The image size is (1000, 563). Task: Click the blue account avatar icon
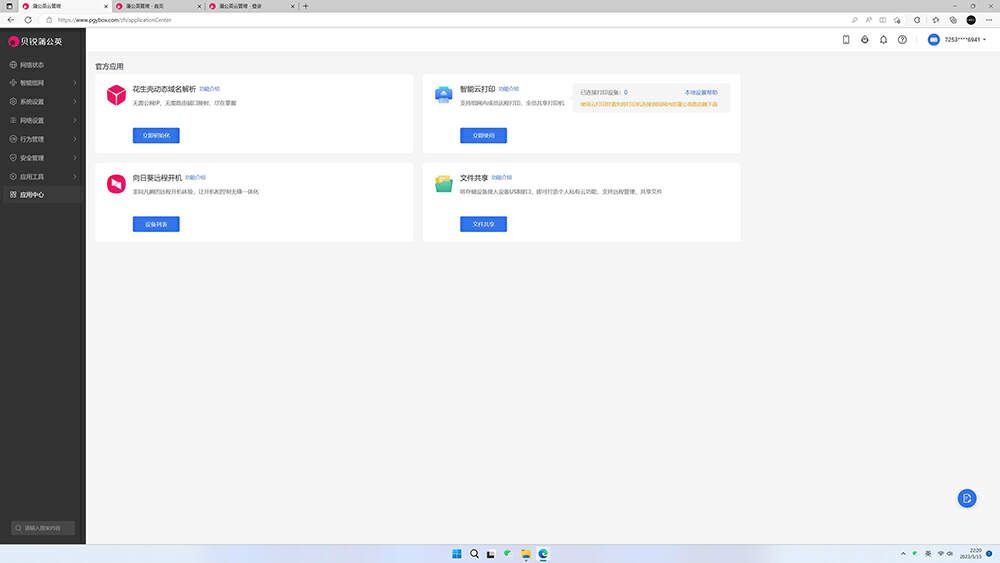[934, 40]
